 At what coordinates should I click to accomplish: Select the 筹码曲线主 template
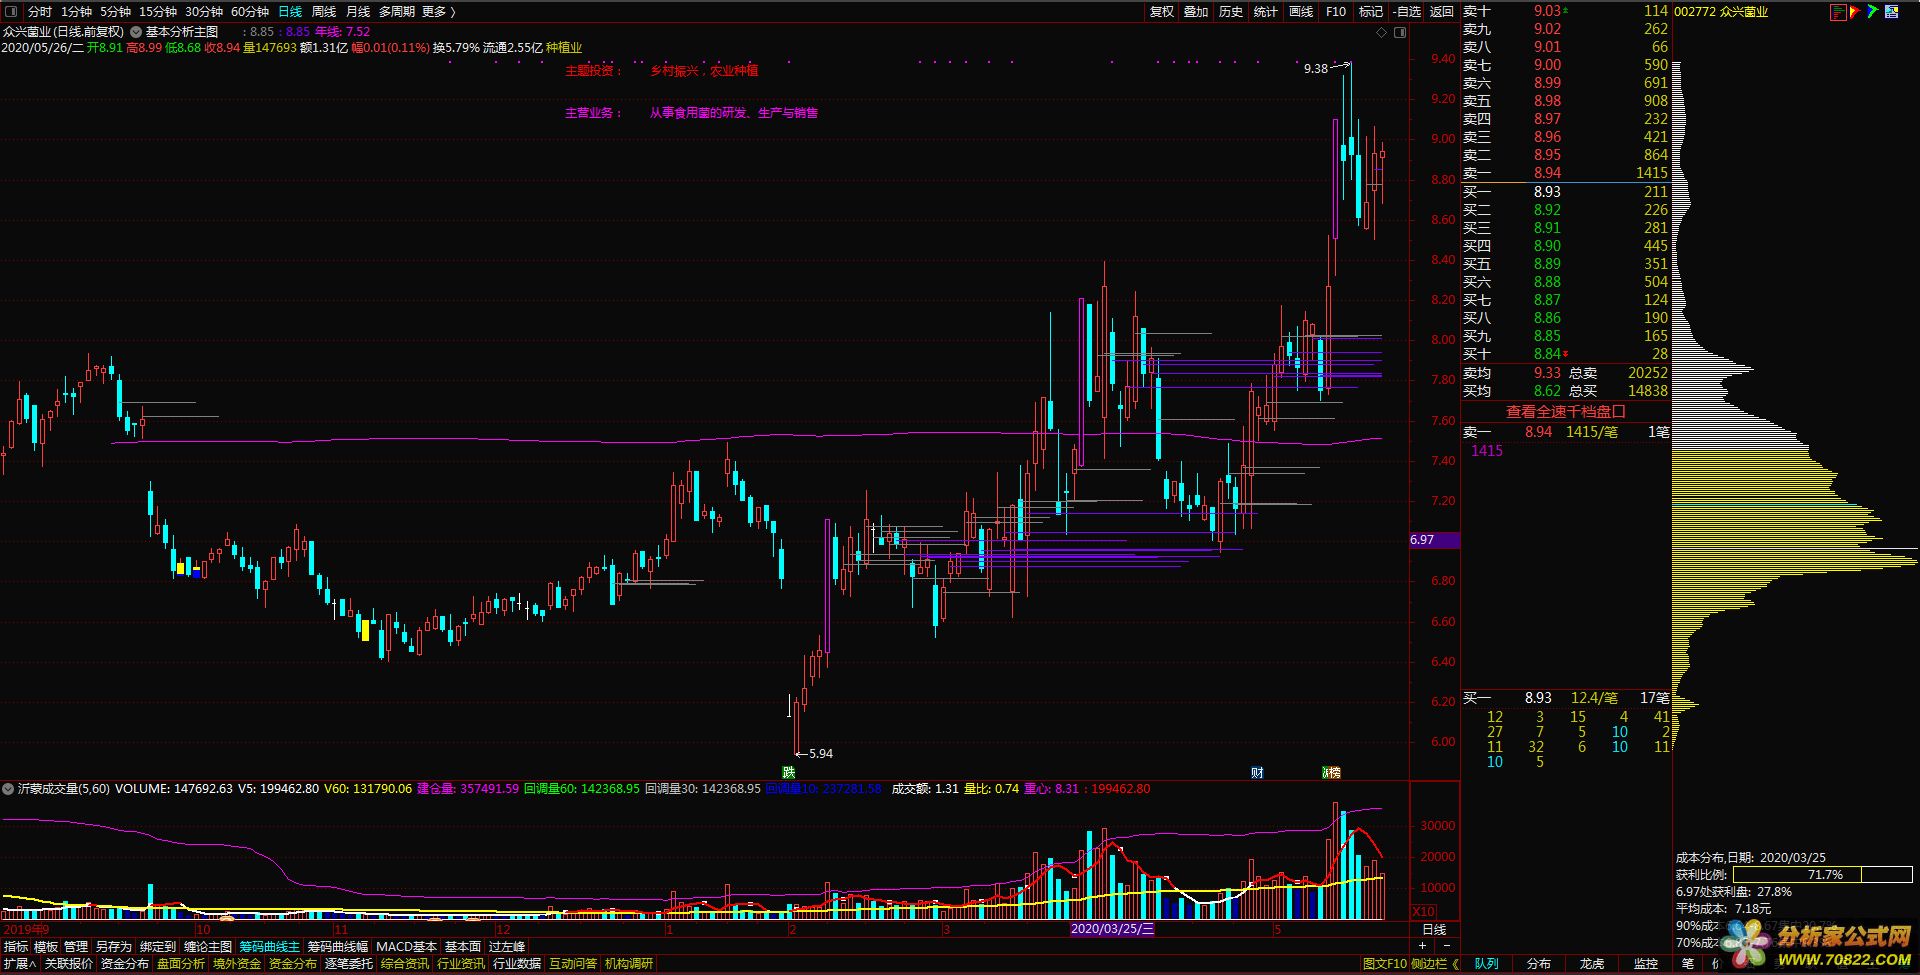pos(269,946)
